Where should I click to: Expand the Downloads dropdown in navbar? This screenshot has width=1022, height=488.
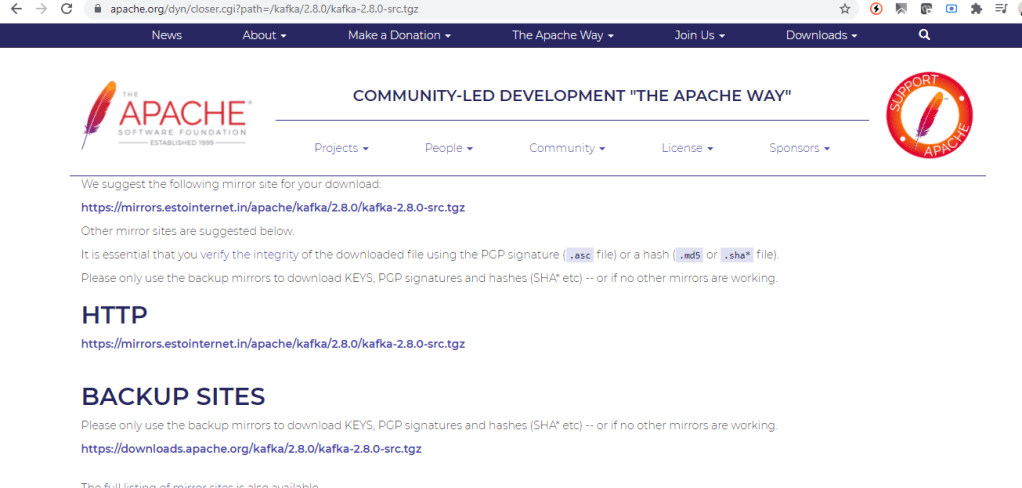click(821, 35)
